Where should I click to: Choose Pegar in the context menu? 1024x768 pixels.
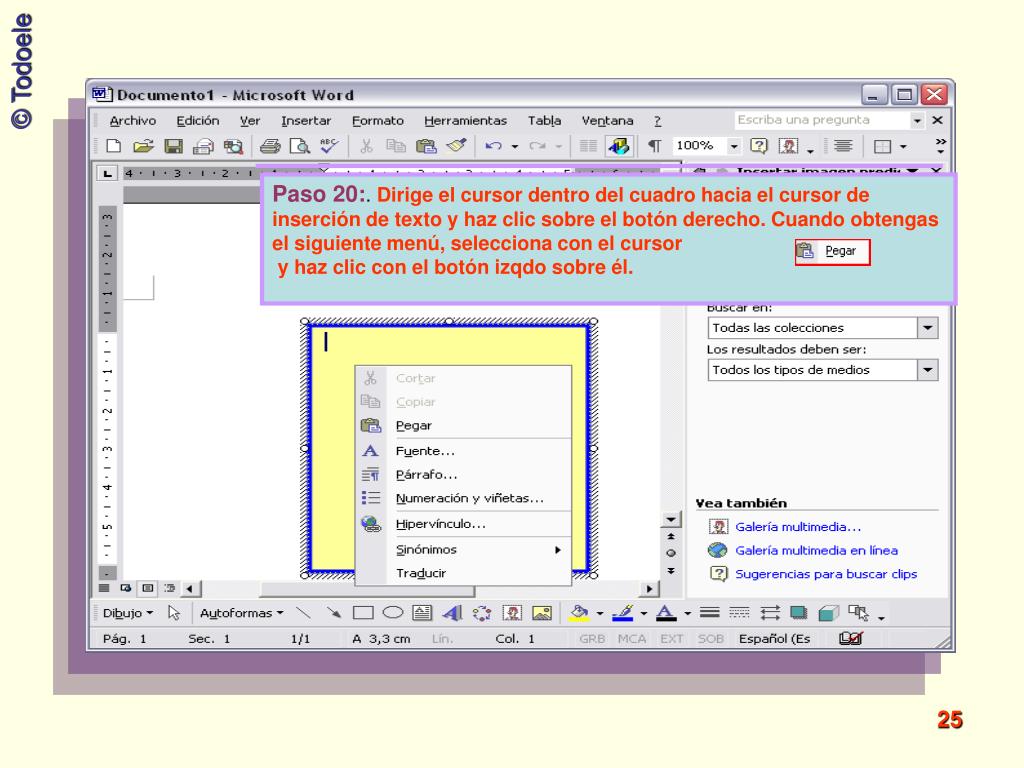coord(464,426)
